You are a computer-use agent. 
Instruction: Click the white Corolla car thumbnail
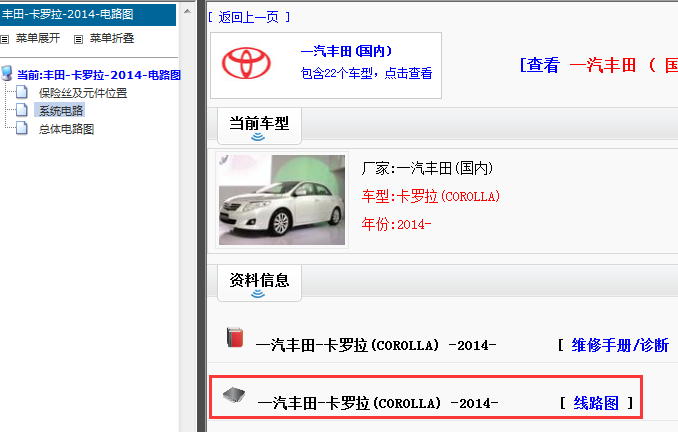click(282, 200)
